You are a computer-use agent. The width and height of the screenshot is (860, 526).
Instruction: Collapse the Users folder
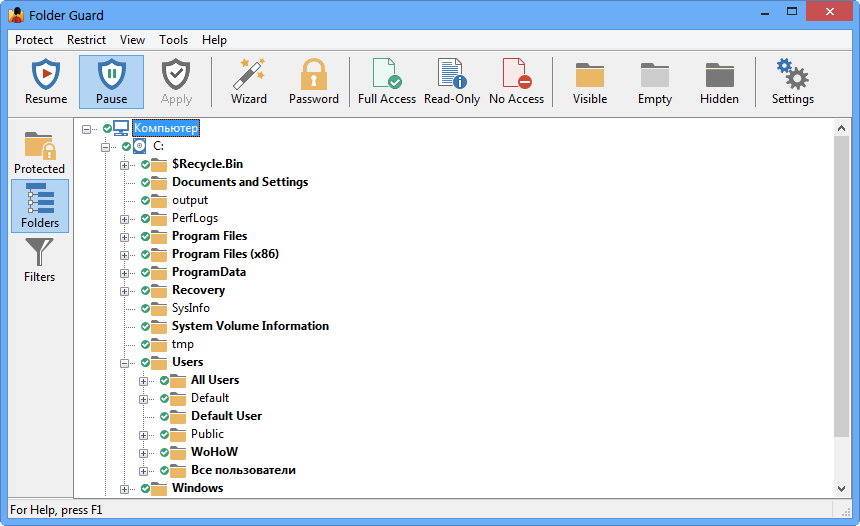tap(125, 363)
